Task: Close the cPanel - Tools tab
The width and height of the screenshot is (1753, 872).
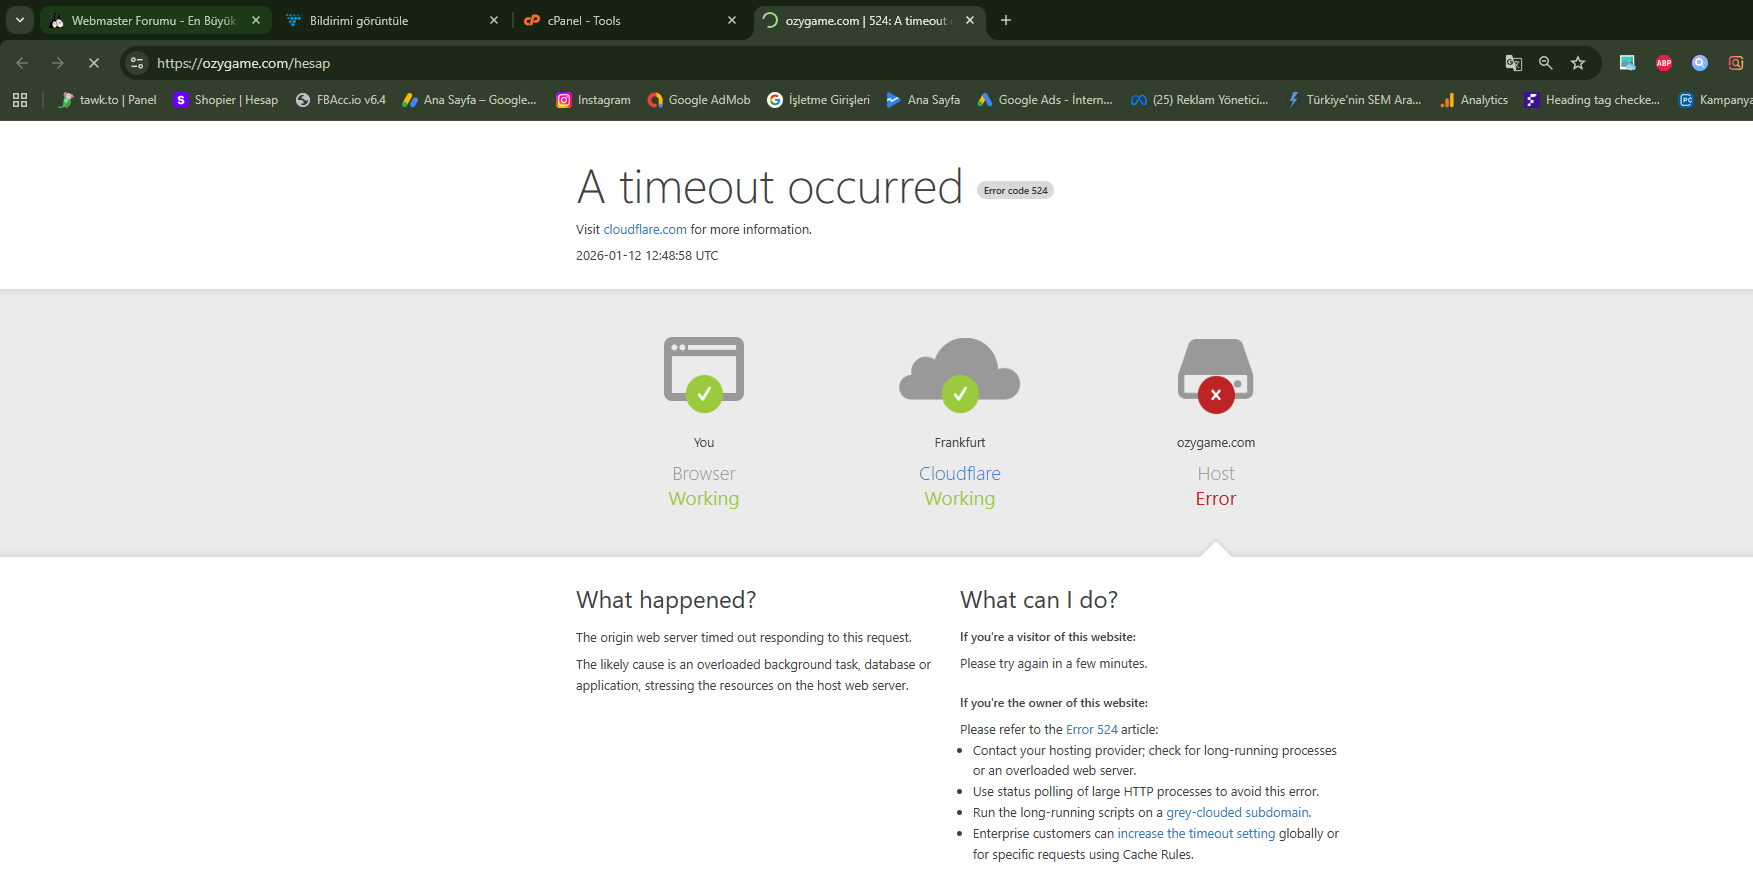Action: tap(732, 20)
